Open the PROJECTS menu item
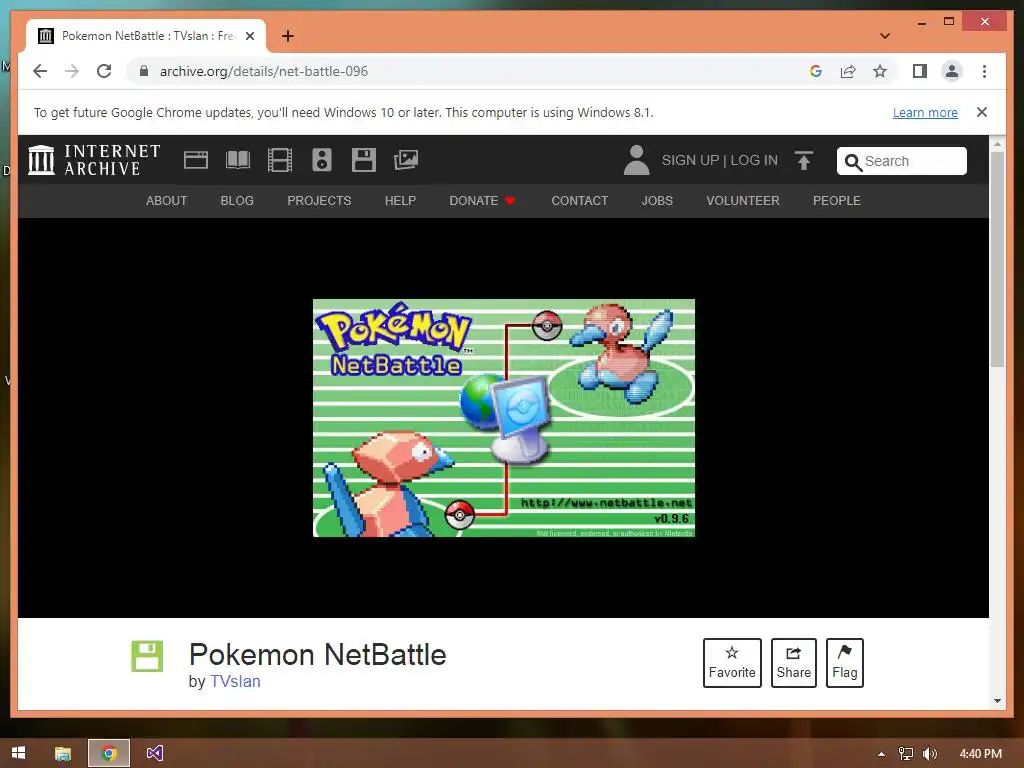Image resolution: width=1024 pixels, height=768 pixels. click(x=319, y=200)
